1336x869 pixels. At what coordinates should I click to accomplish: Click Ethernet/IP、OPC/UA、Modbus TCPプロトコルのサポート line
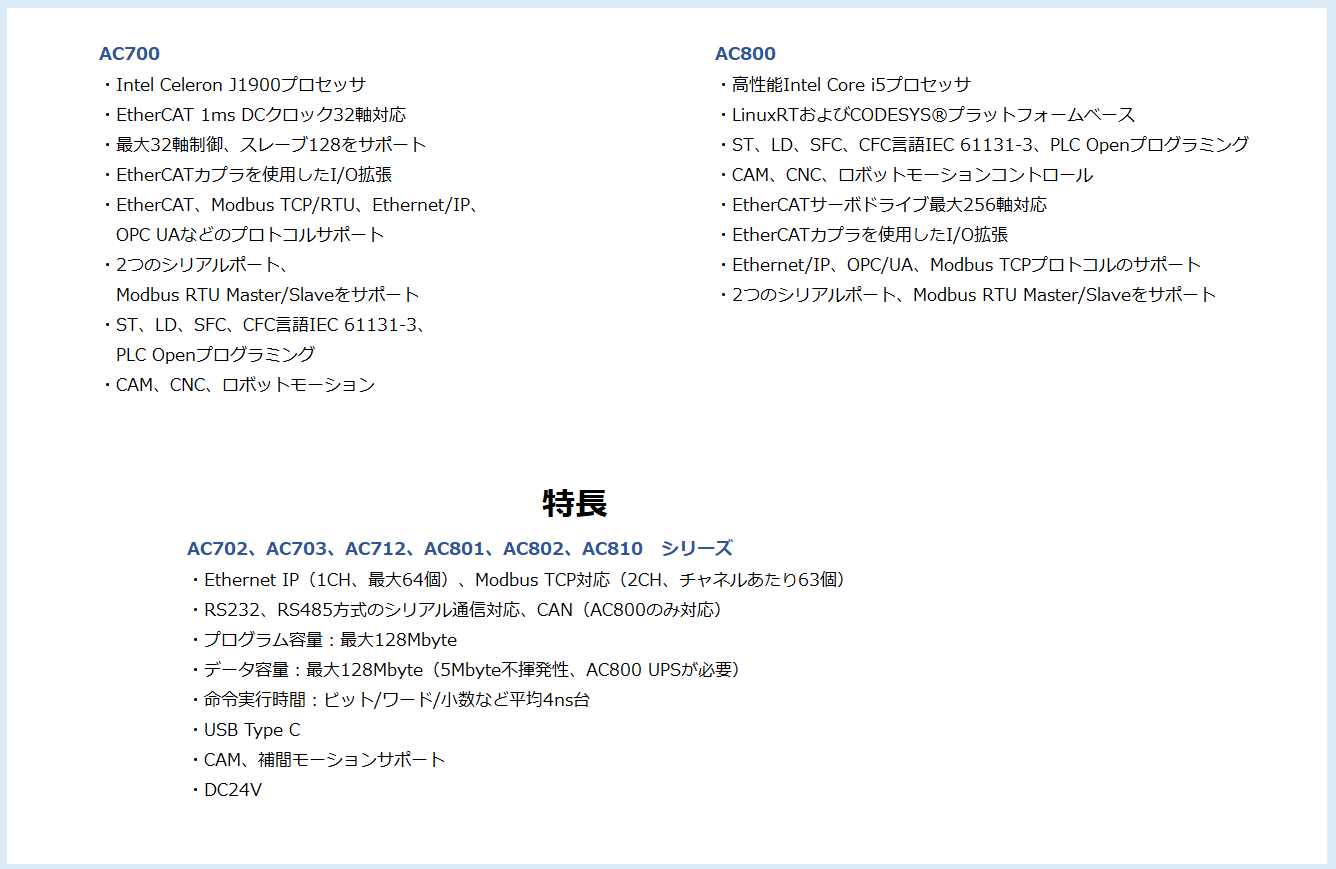(959, 265)
